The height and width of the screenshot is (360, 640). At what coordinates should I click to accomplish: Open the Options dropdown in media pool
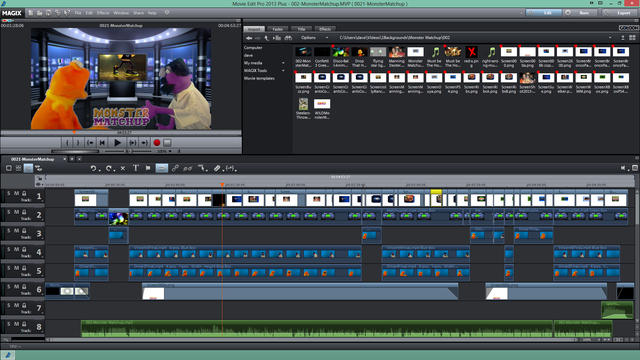pos(314,38)
